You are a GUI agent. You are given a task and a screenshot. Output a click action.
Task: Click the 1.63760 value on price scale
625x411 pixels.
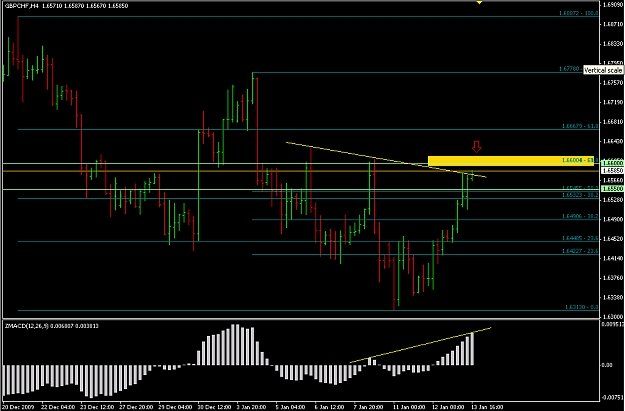613,277
